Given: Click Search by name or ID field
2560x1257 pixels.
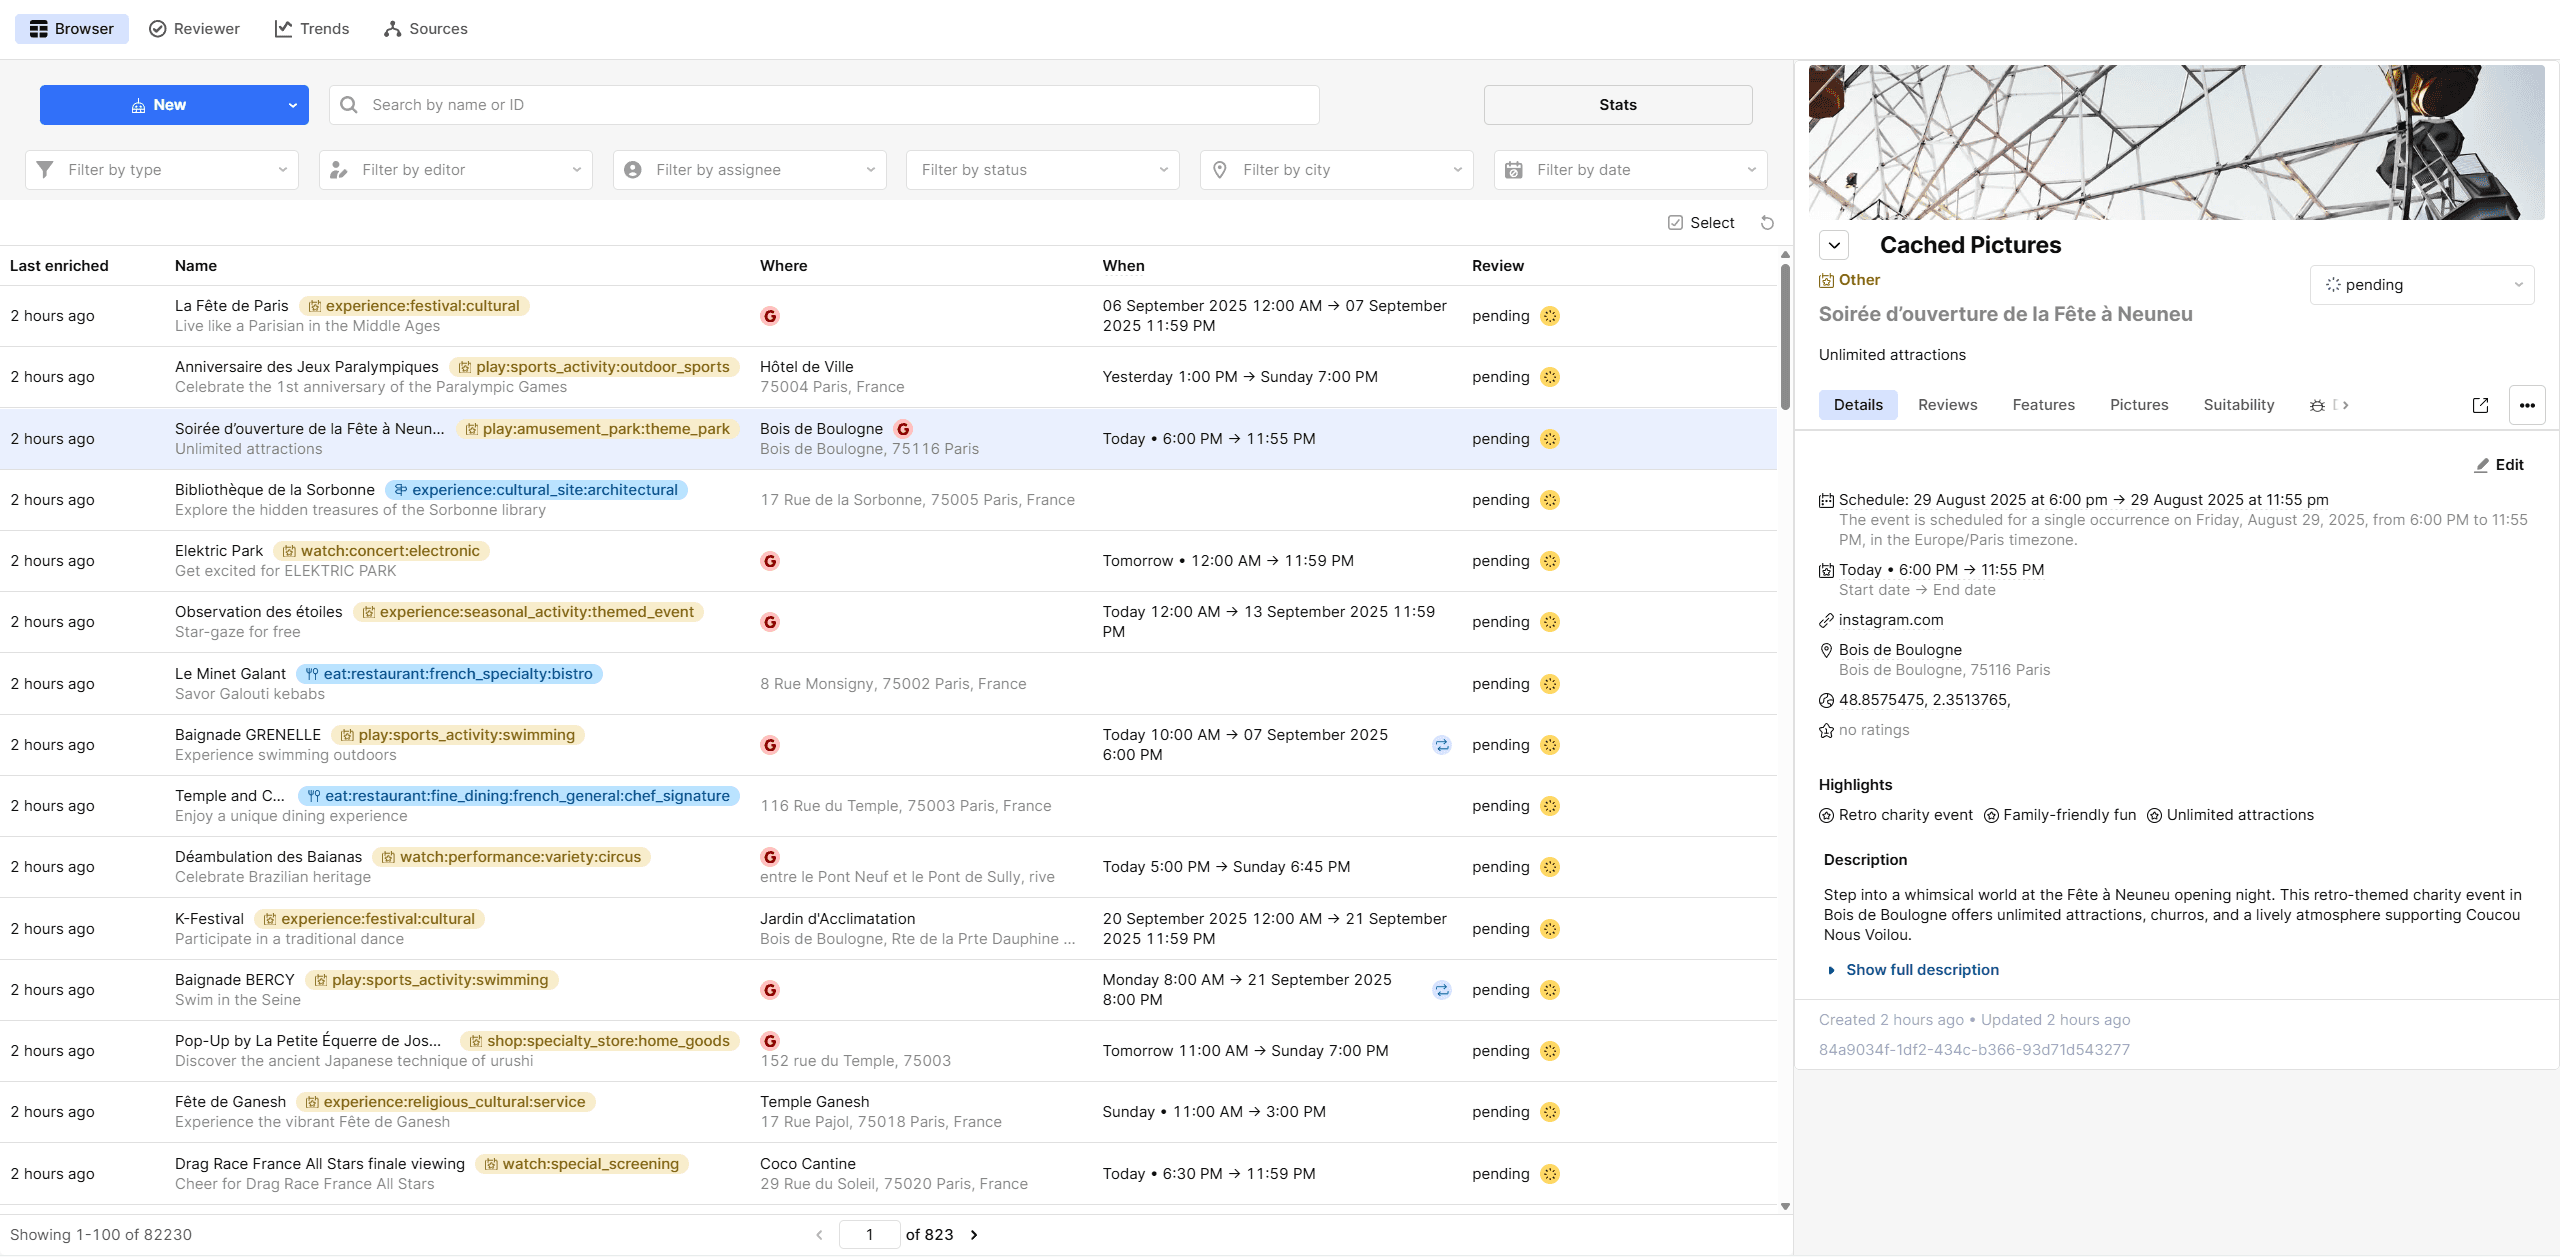Looking at the screenshot, I should click(824, 105).
